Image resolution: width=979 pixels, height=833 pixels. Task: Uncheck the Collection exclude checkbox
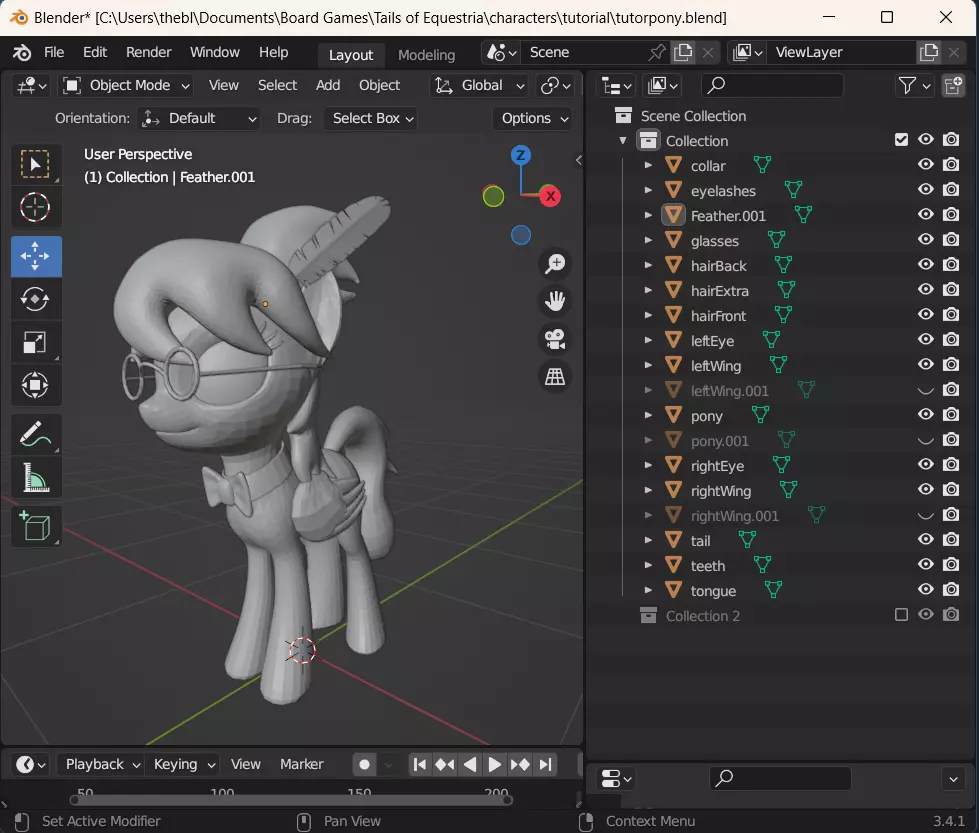[902, 140]
